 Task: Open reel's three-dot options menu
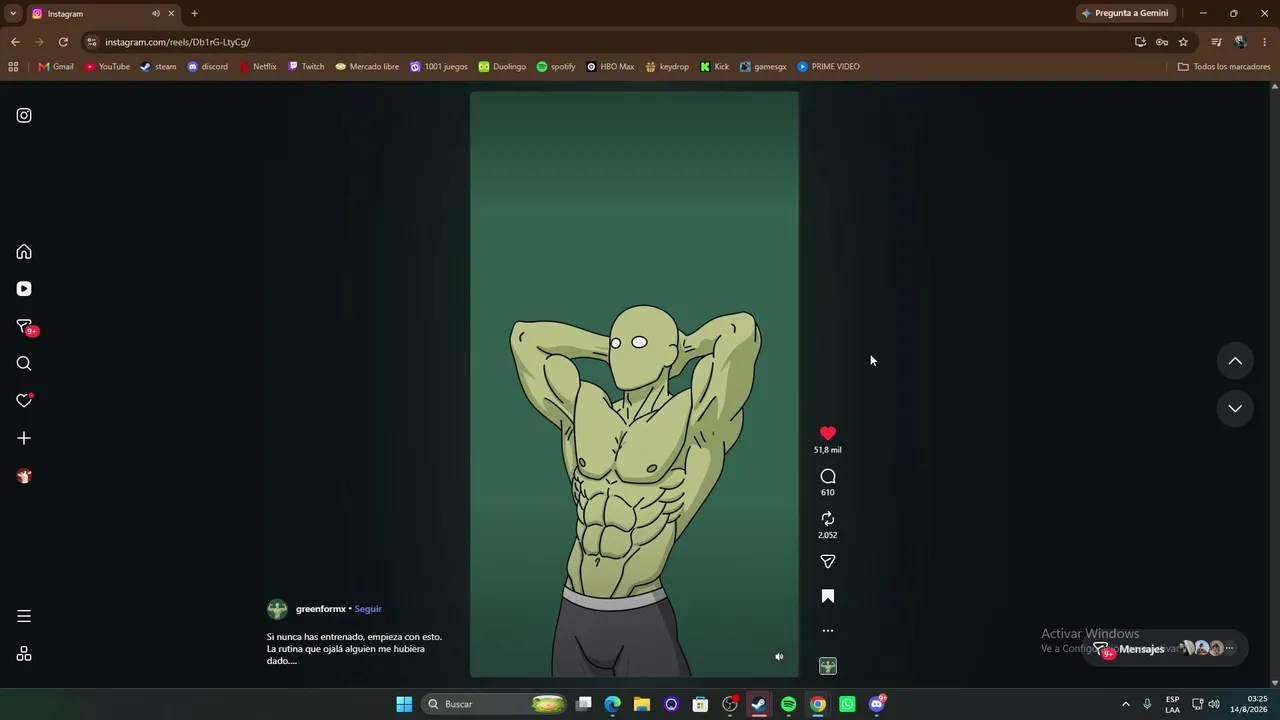pyautogui.click(x=828, y=631)
